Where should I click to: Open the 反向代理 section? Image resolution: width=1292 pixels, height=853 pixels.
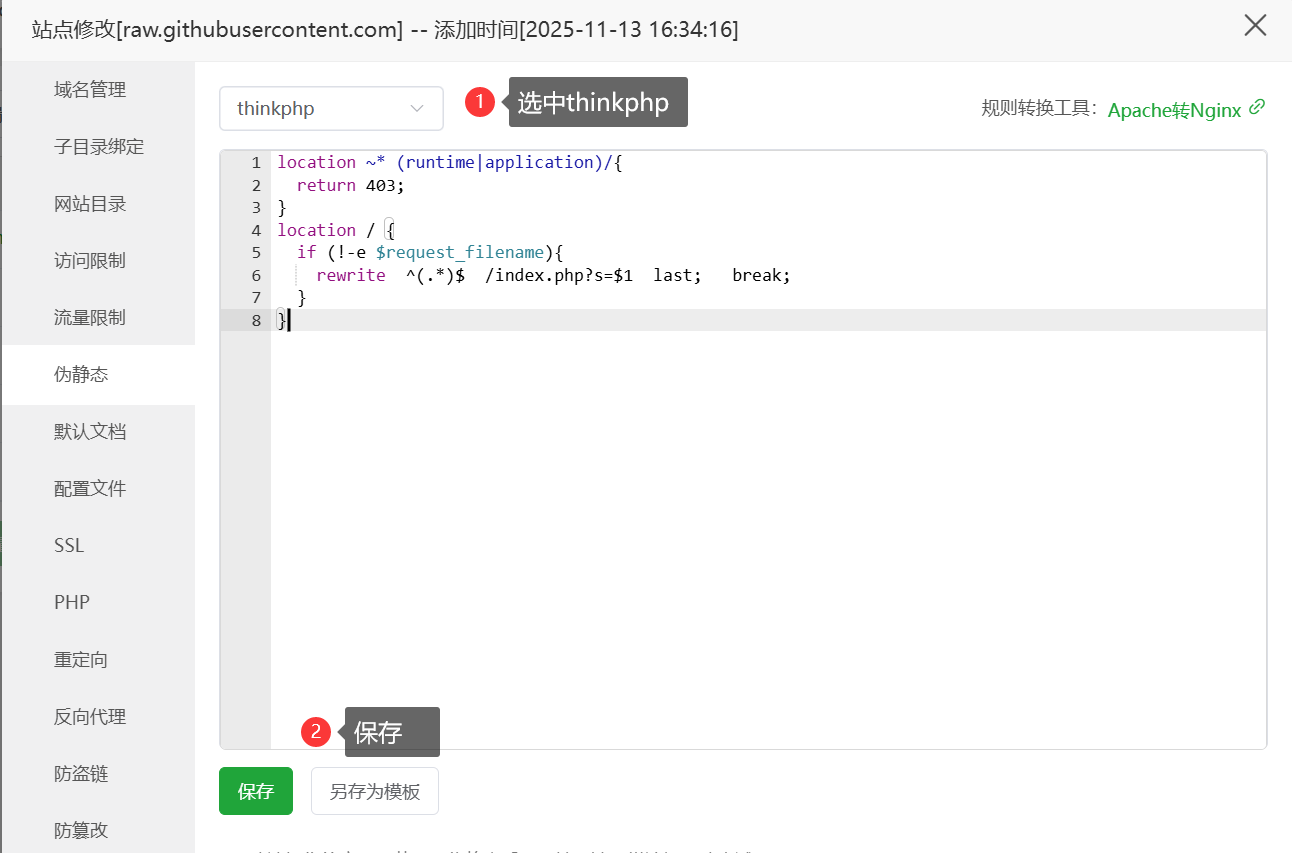click(x=90, y=717)
